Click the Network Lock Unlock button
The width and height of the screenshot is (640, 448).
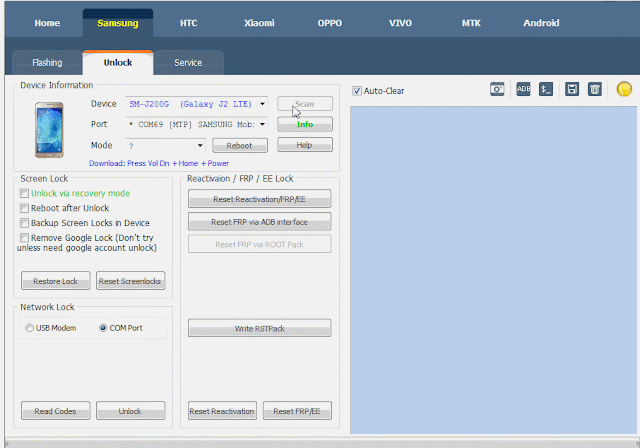[131, 410]
